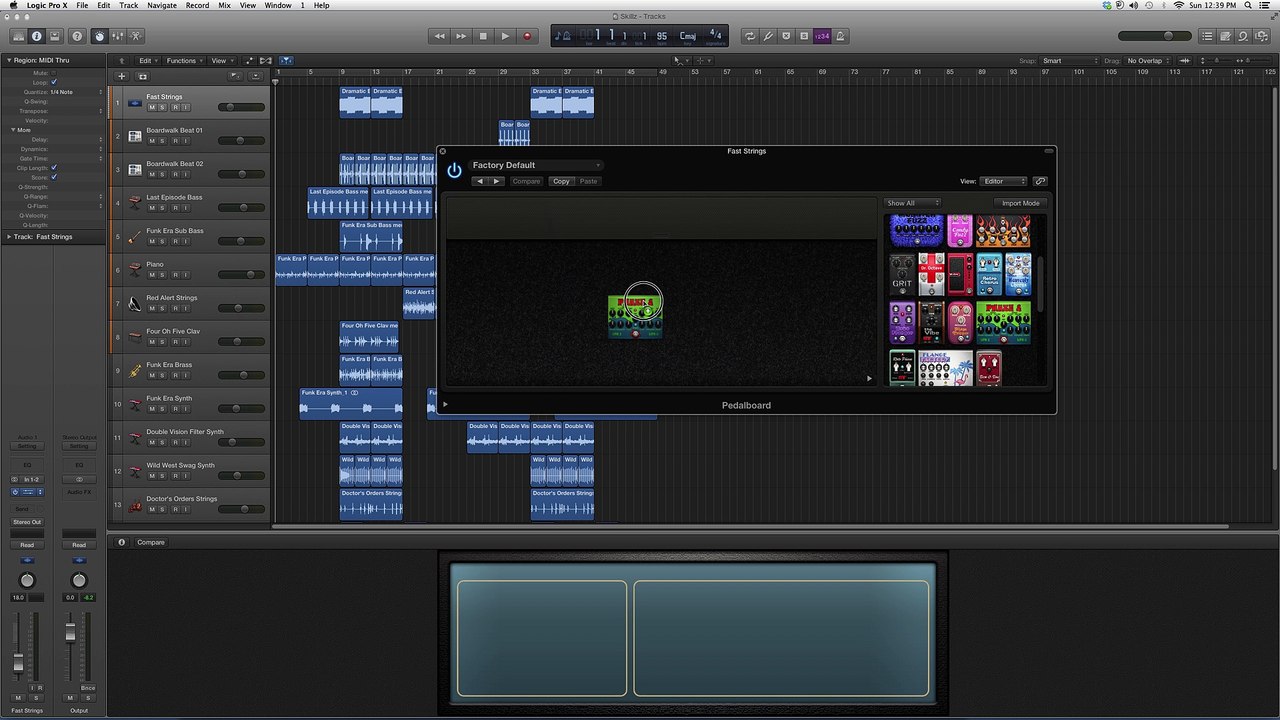
Task: Toggle the purple Count-in 1234 button
Action: pos(822,36)
